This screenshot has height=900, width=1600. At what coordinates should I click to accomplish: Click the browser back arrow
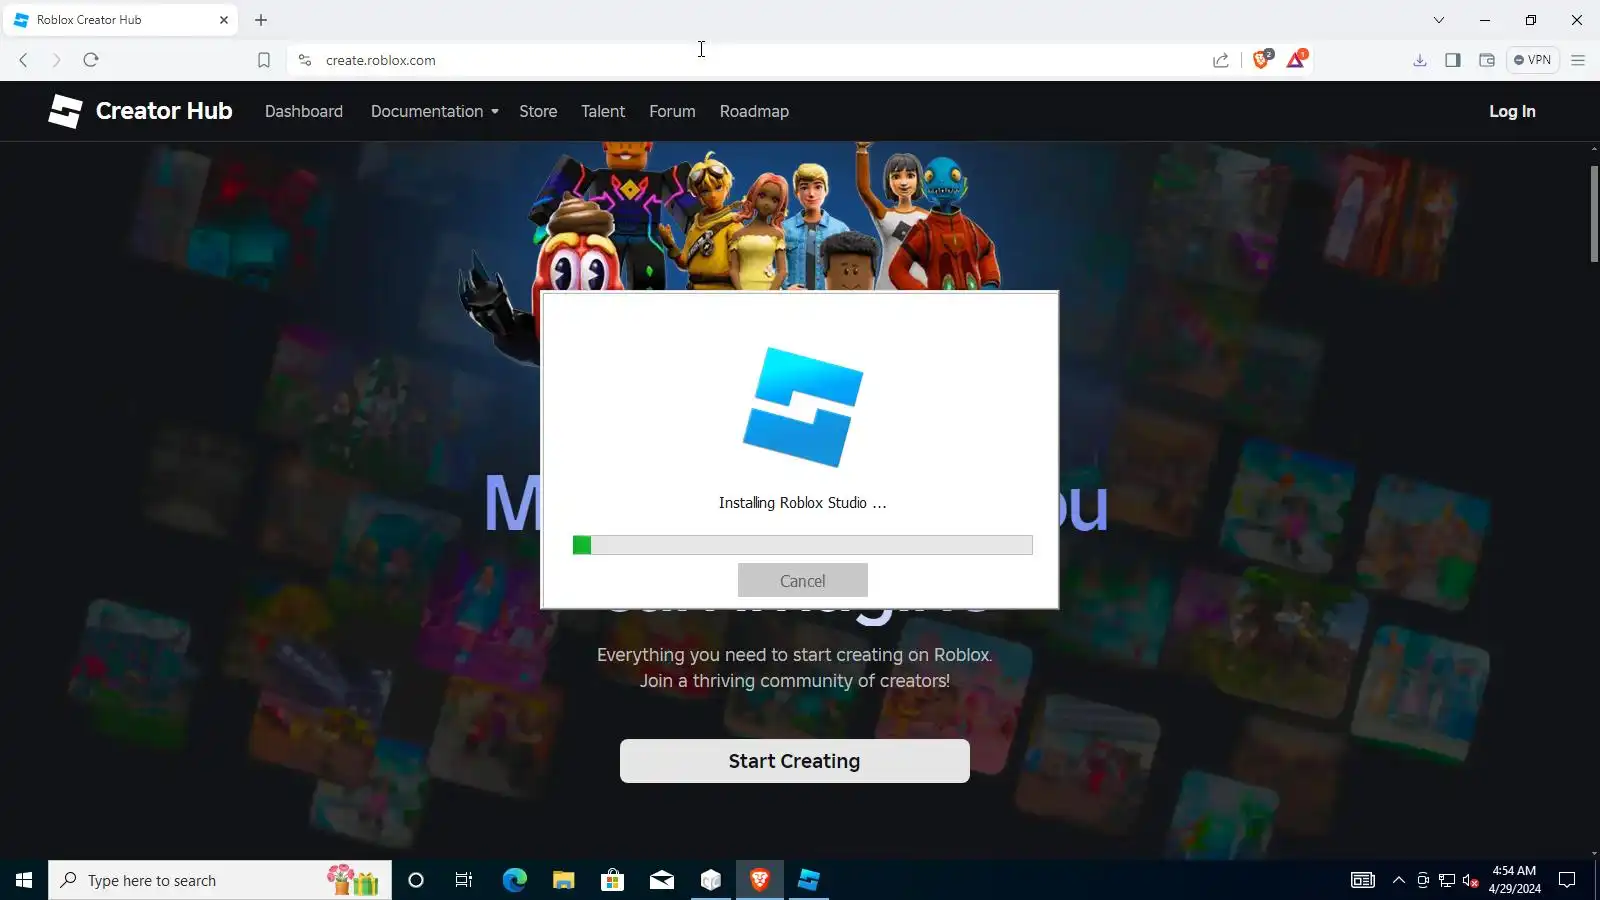click(x=23, y=60)
